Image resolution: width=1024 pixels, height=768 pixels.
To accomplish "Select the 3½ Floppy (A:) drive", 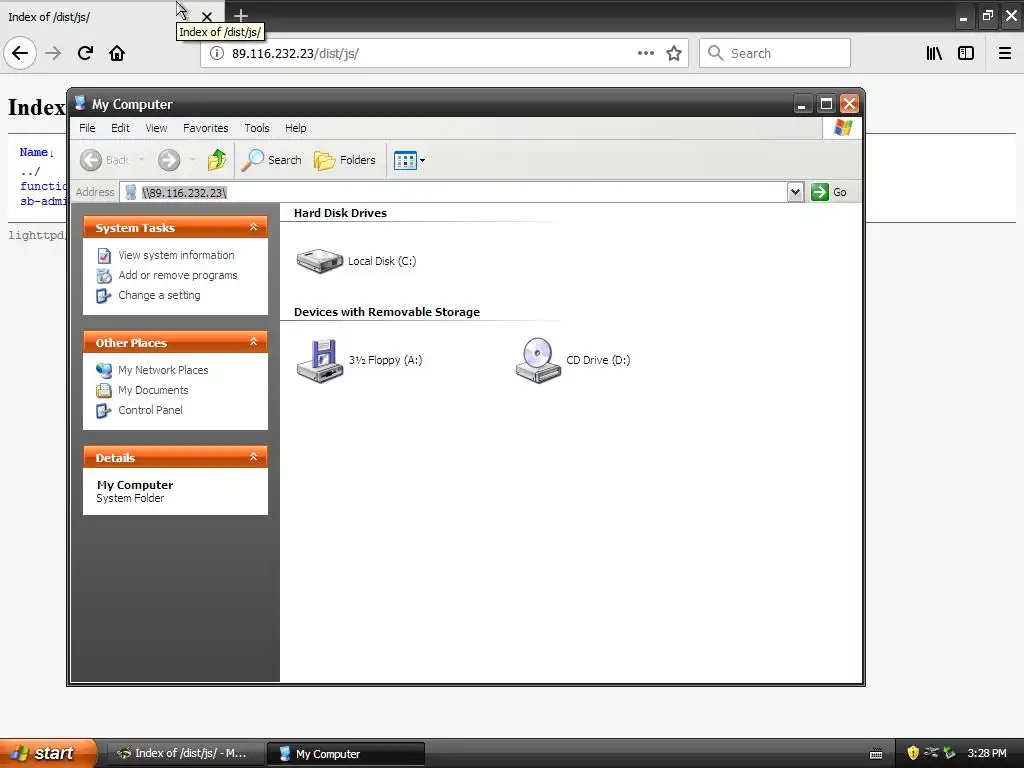I will (359, 360).
